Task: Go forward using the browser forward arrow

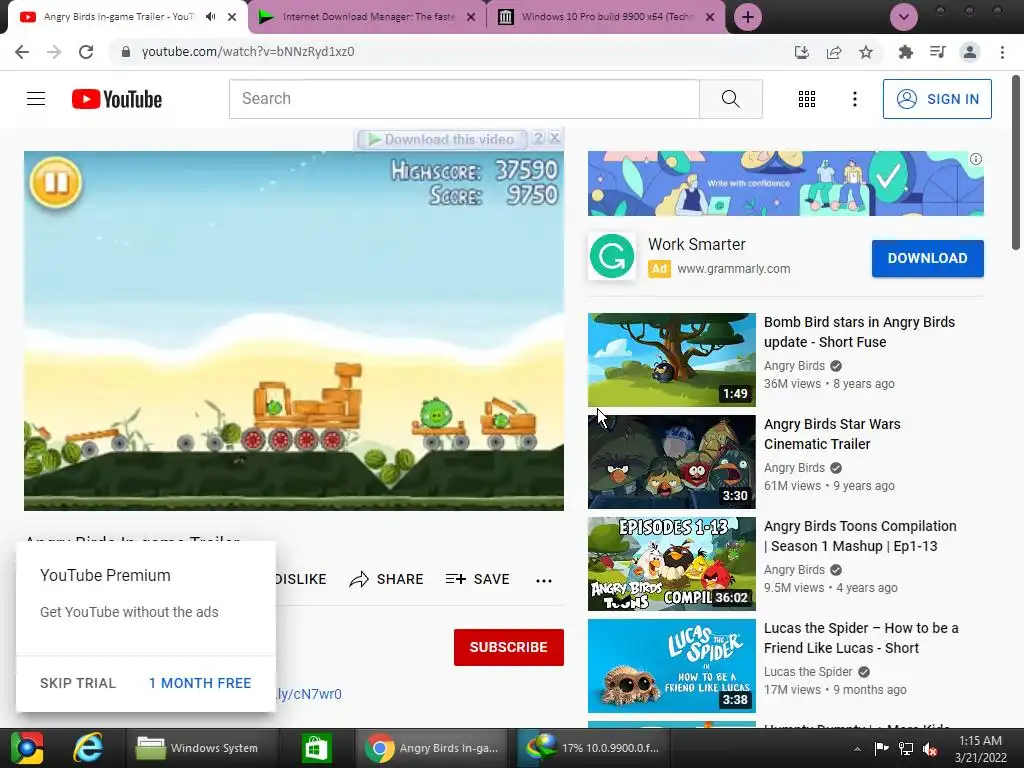Action: click(54, 52)
